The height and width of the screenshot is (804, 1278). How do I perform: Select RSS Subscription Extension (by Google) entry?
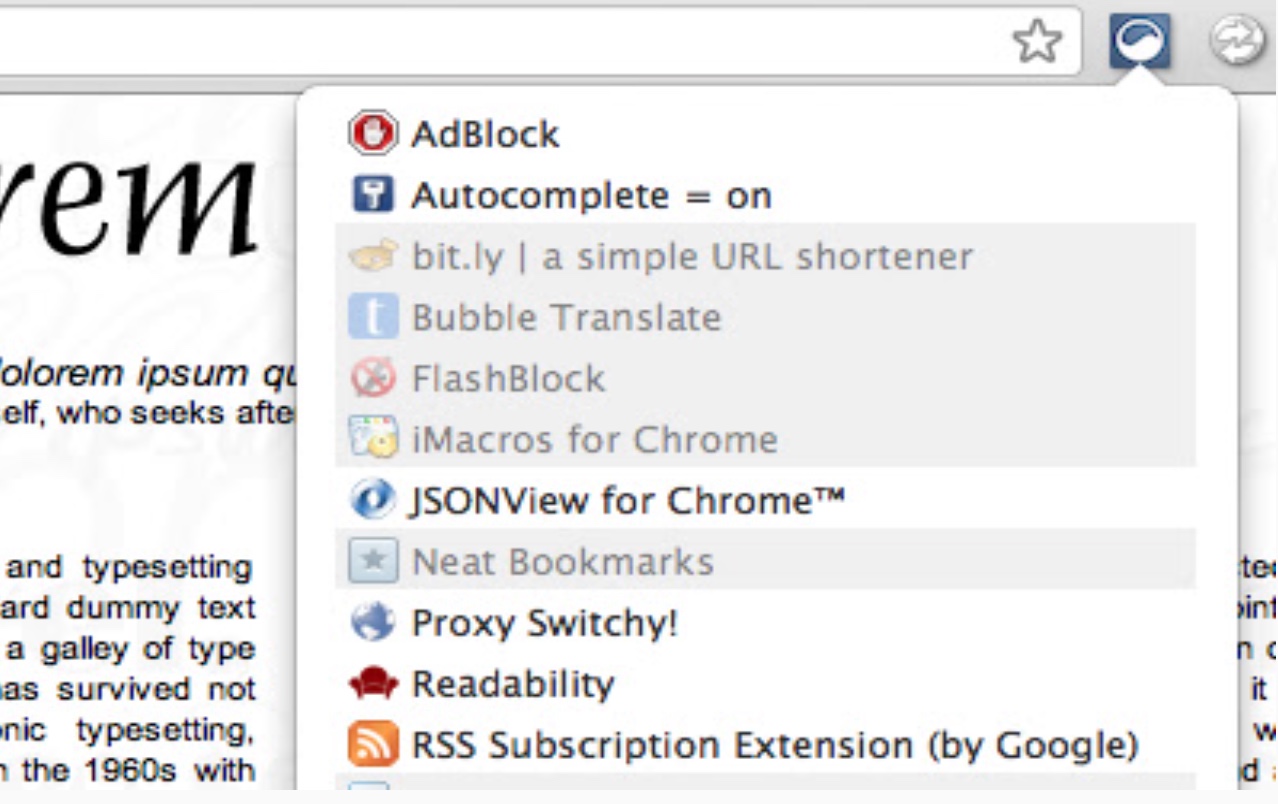point(765,745)
